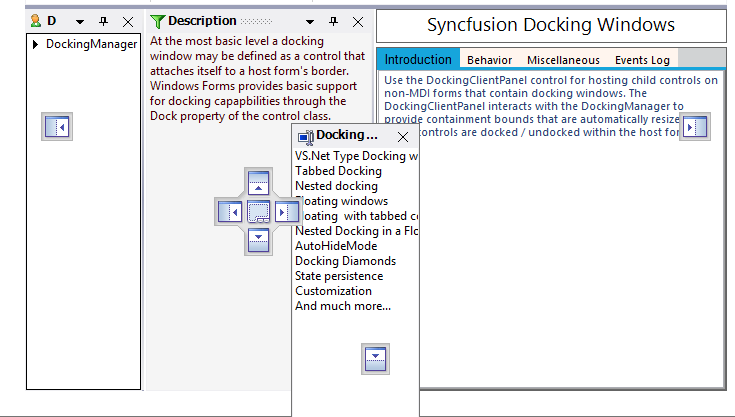Click the Description panel's green funnel icon
735x417 pixels.
(157, 21)
